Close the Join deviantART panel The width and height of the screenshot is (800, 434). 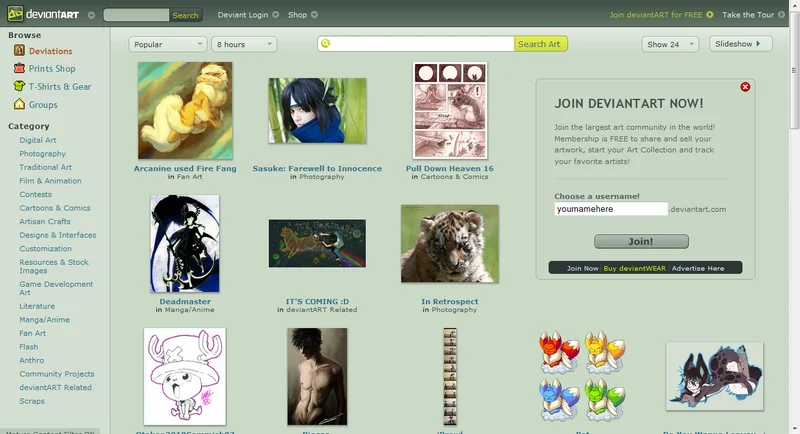[x=745, y=87]
